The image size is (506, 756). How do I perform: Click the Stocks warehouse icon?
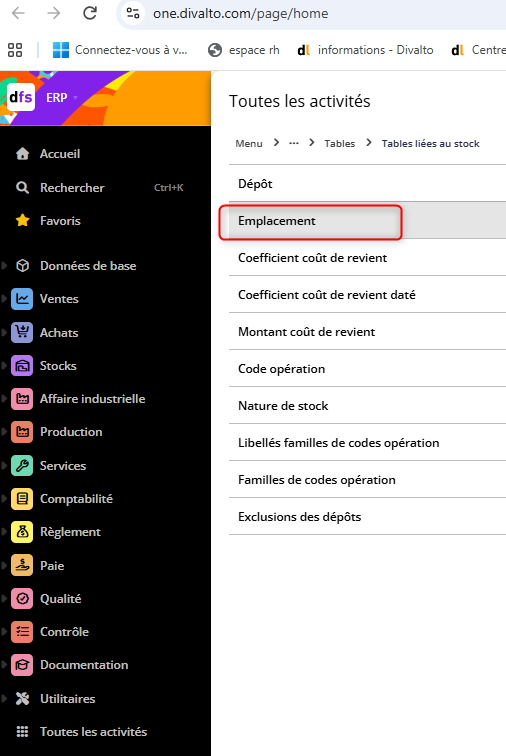22,366
